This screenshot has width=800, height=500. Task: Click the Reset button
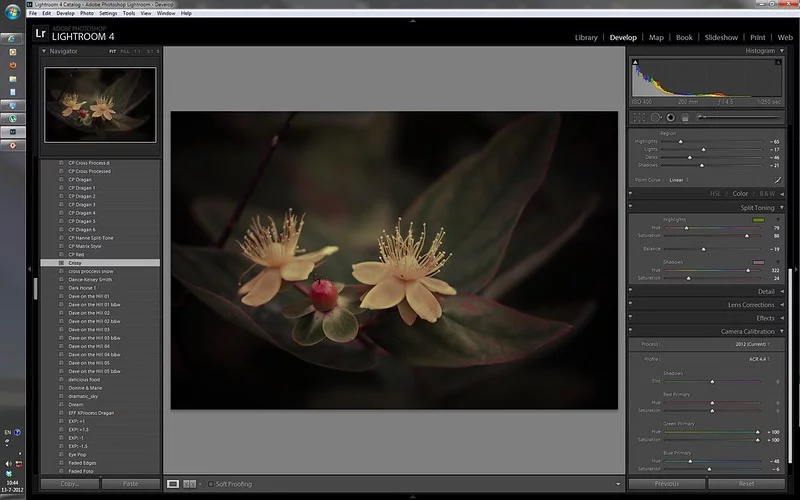[745, 484]
